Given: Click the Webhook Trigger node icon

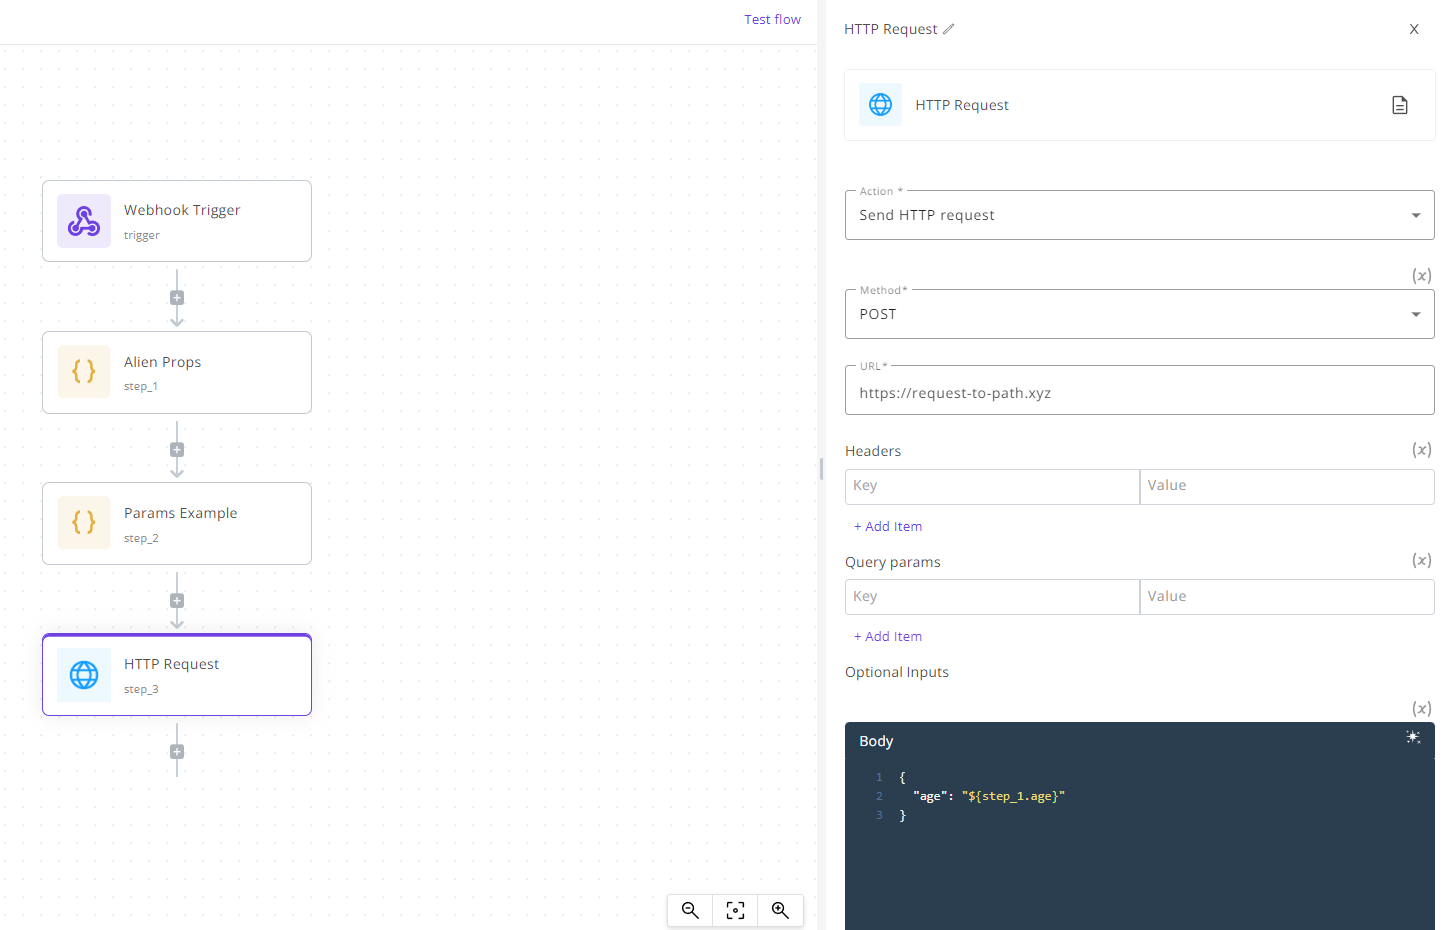Looking at the screenshot, I should (x=84, y=221).
